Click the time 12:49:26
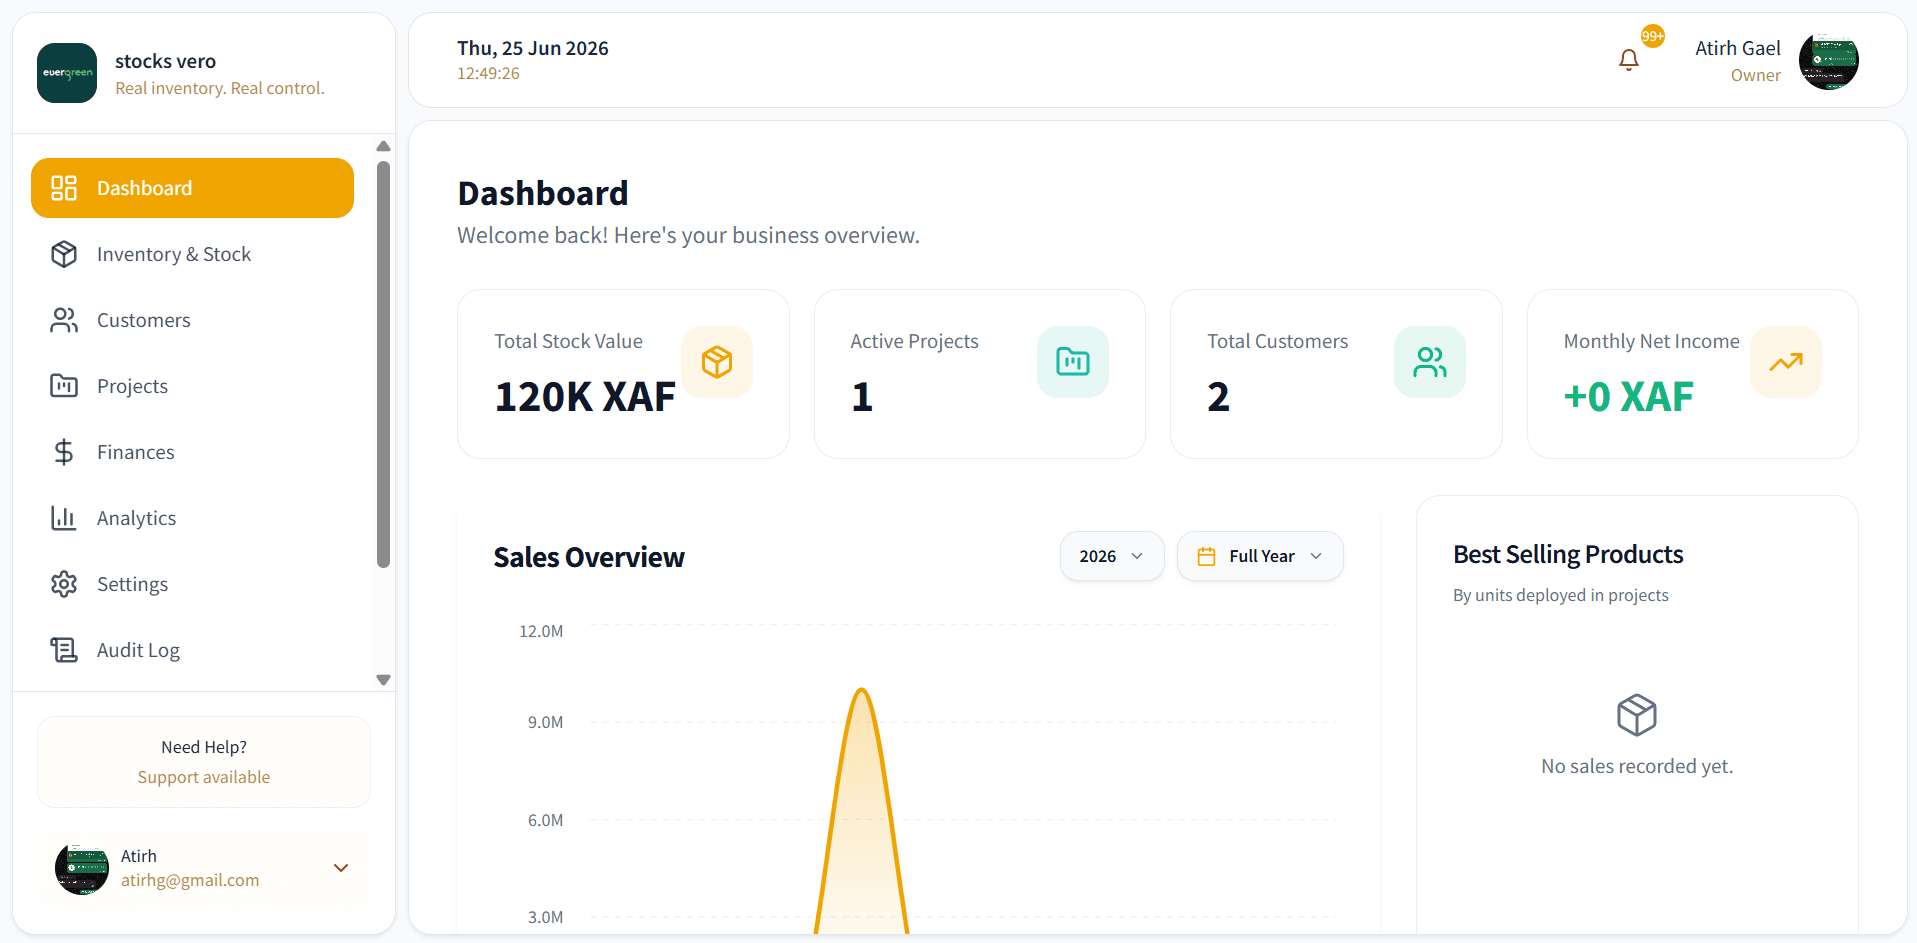1917x943 pixels. pyautogui.click(x=488, y=73)
